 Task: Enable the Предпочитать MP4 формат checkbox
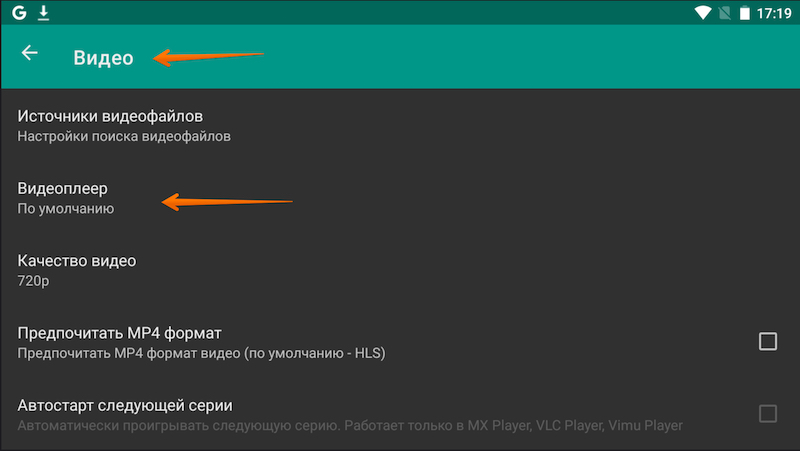pos(767,341)
